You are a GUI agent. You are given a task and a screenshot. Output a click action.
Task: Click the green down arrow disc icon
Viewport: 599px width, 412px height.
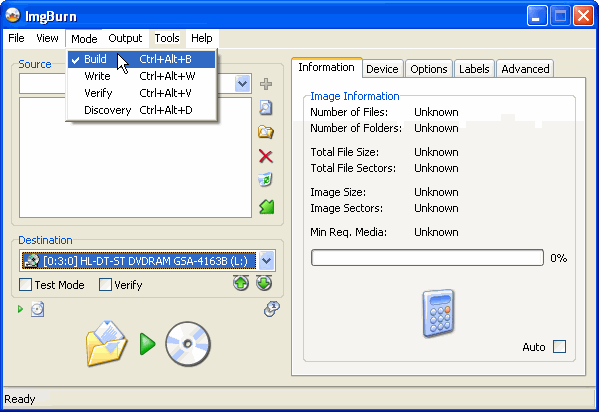point(264,283)
